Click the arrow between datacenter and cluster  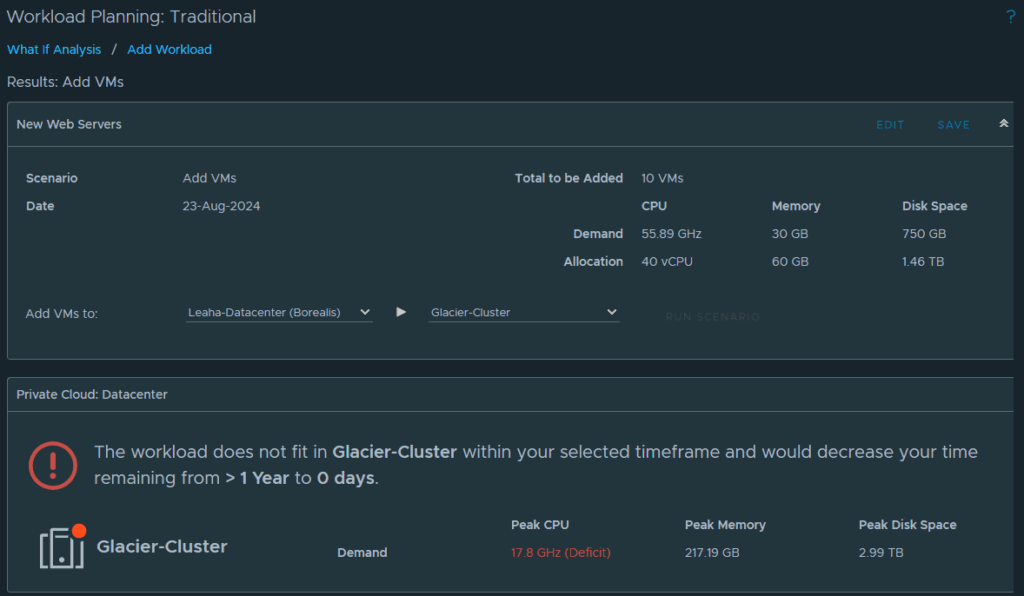[401, 312]
